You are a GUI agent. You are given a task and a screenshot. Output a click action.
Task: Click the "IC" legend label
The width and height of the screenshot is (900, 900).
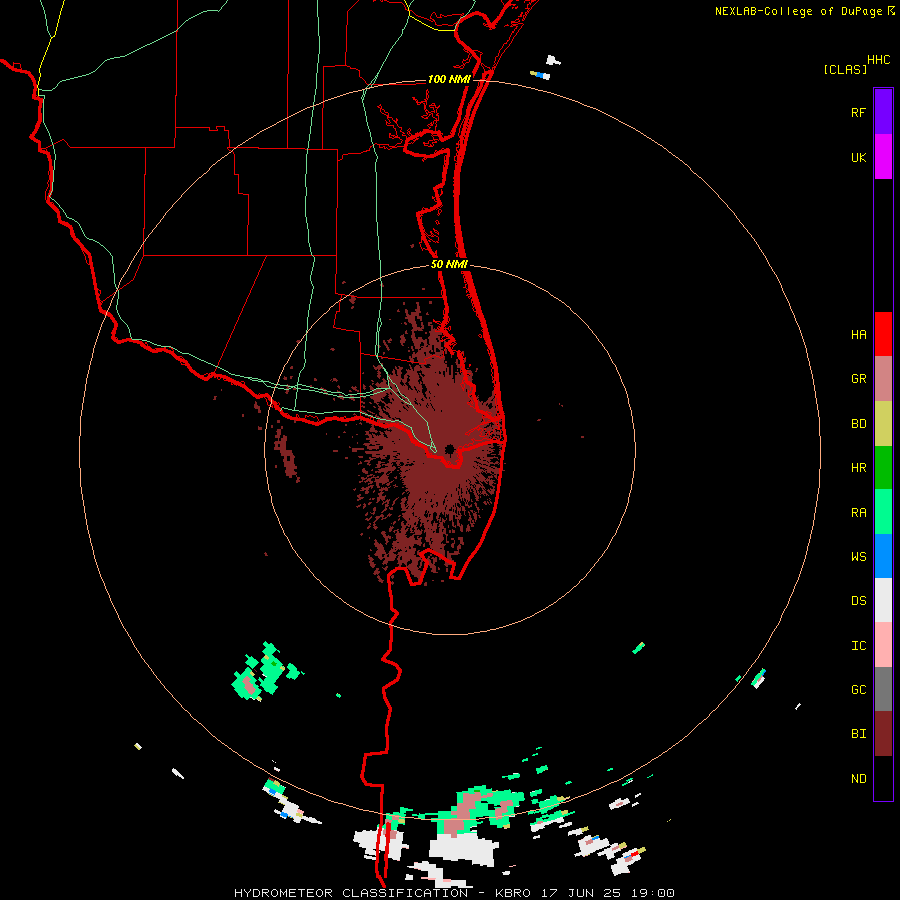(x=858, y=646)
